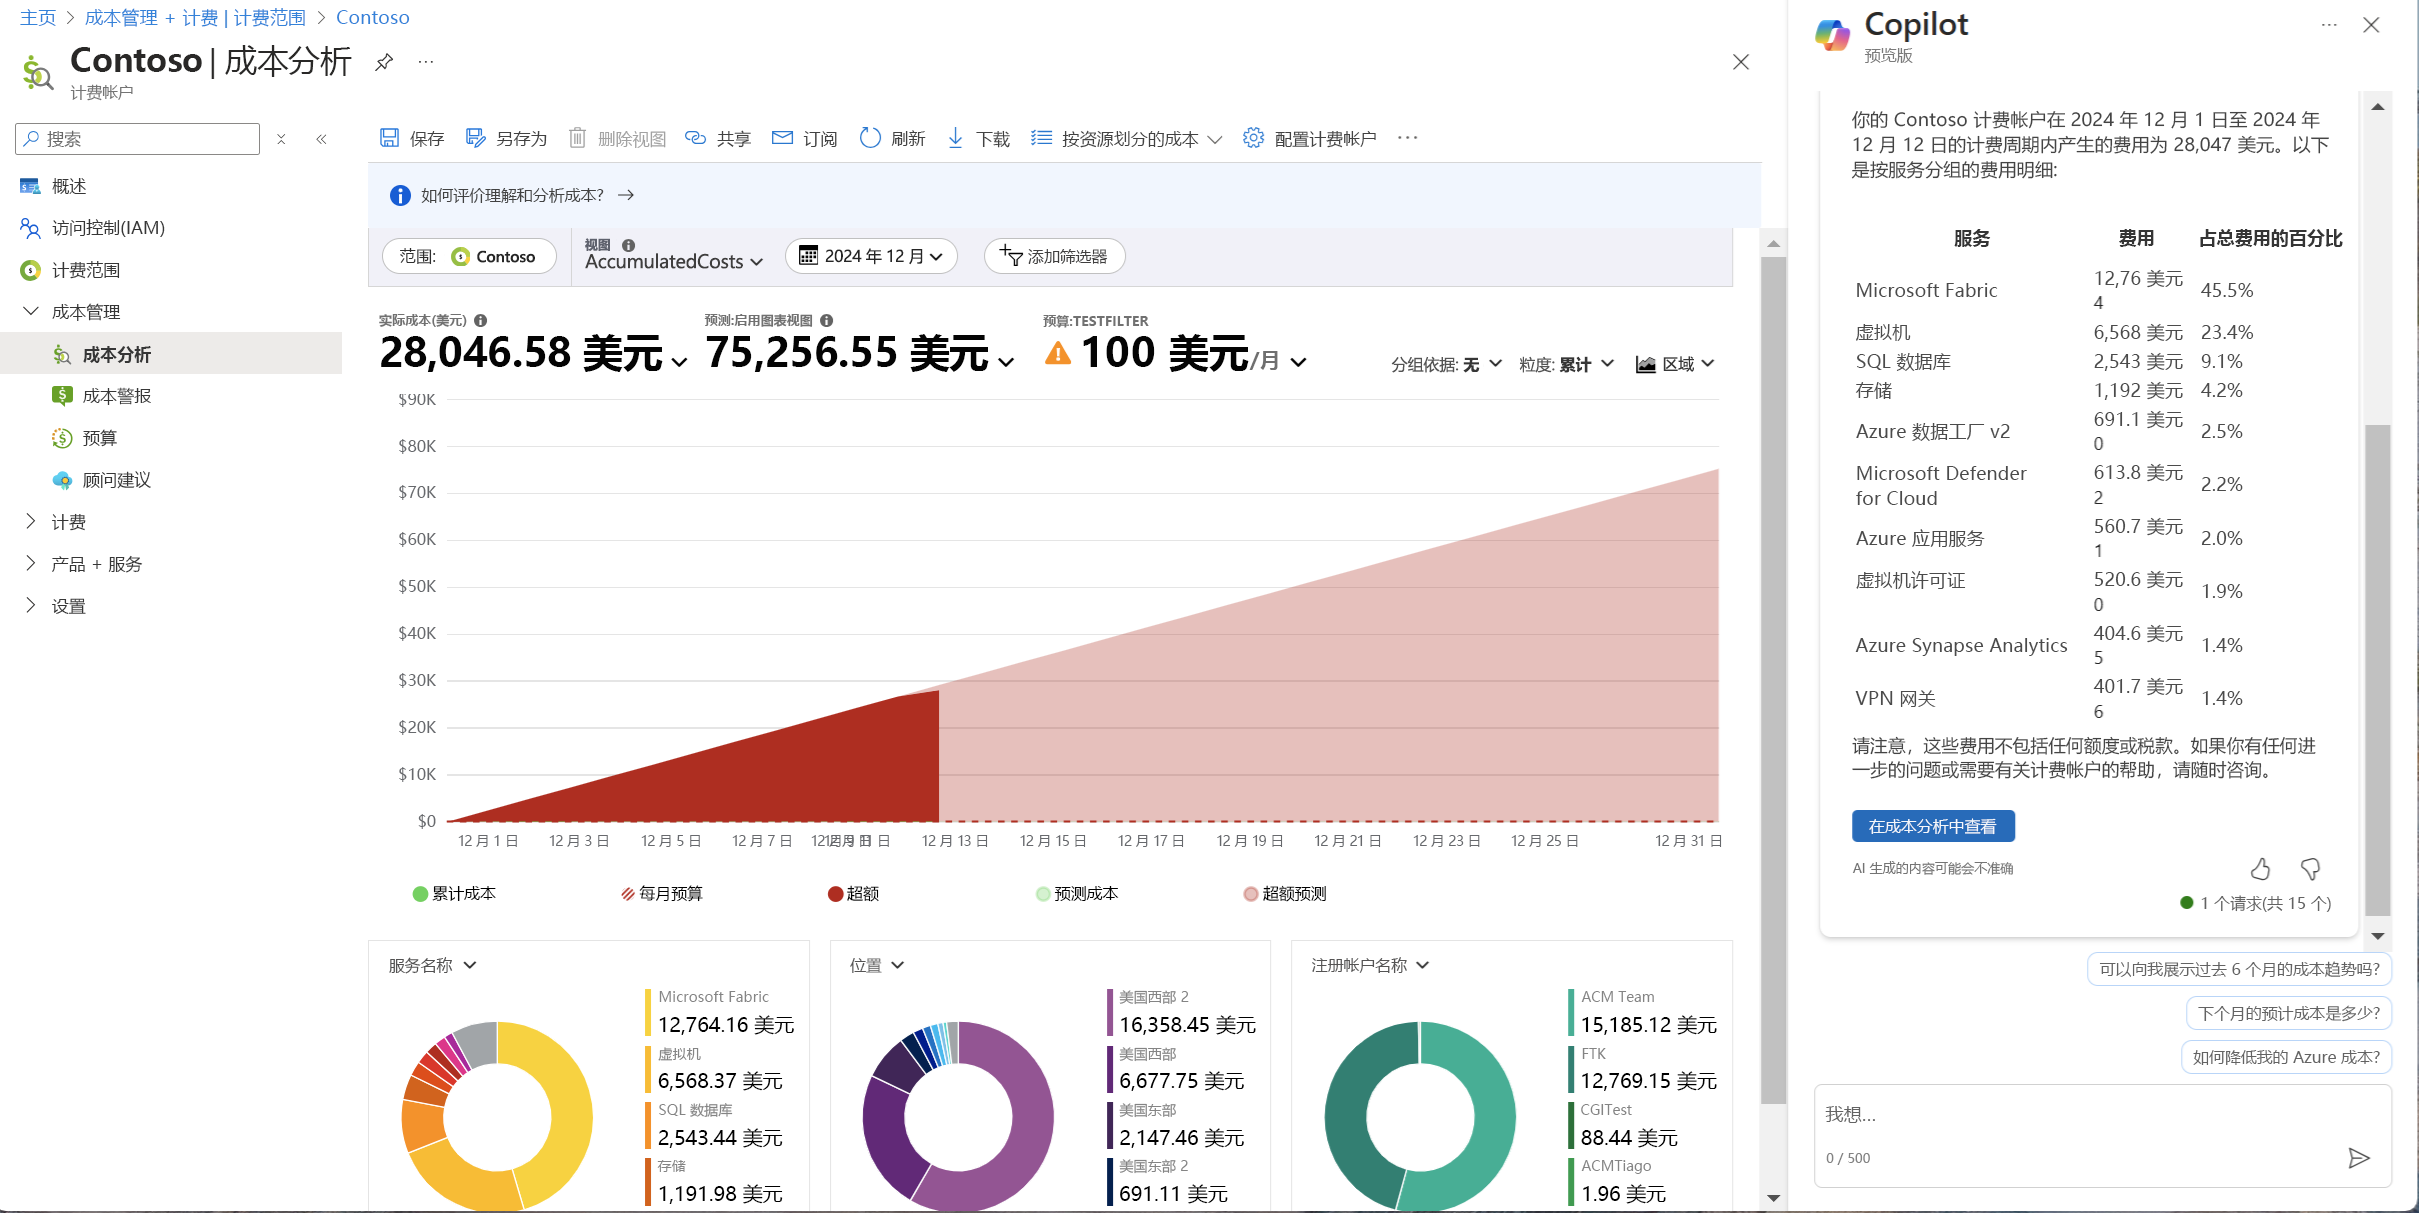Pin the Contoso cost analysis page

click(383, 61)
